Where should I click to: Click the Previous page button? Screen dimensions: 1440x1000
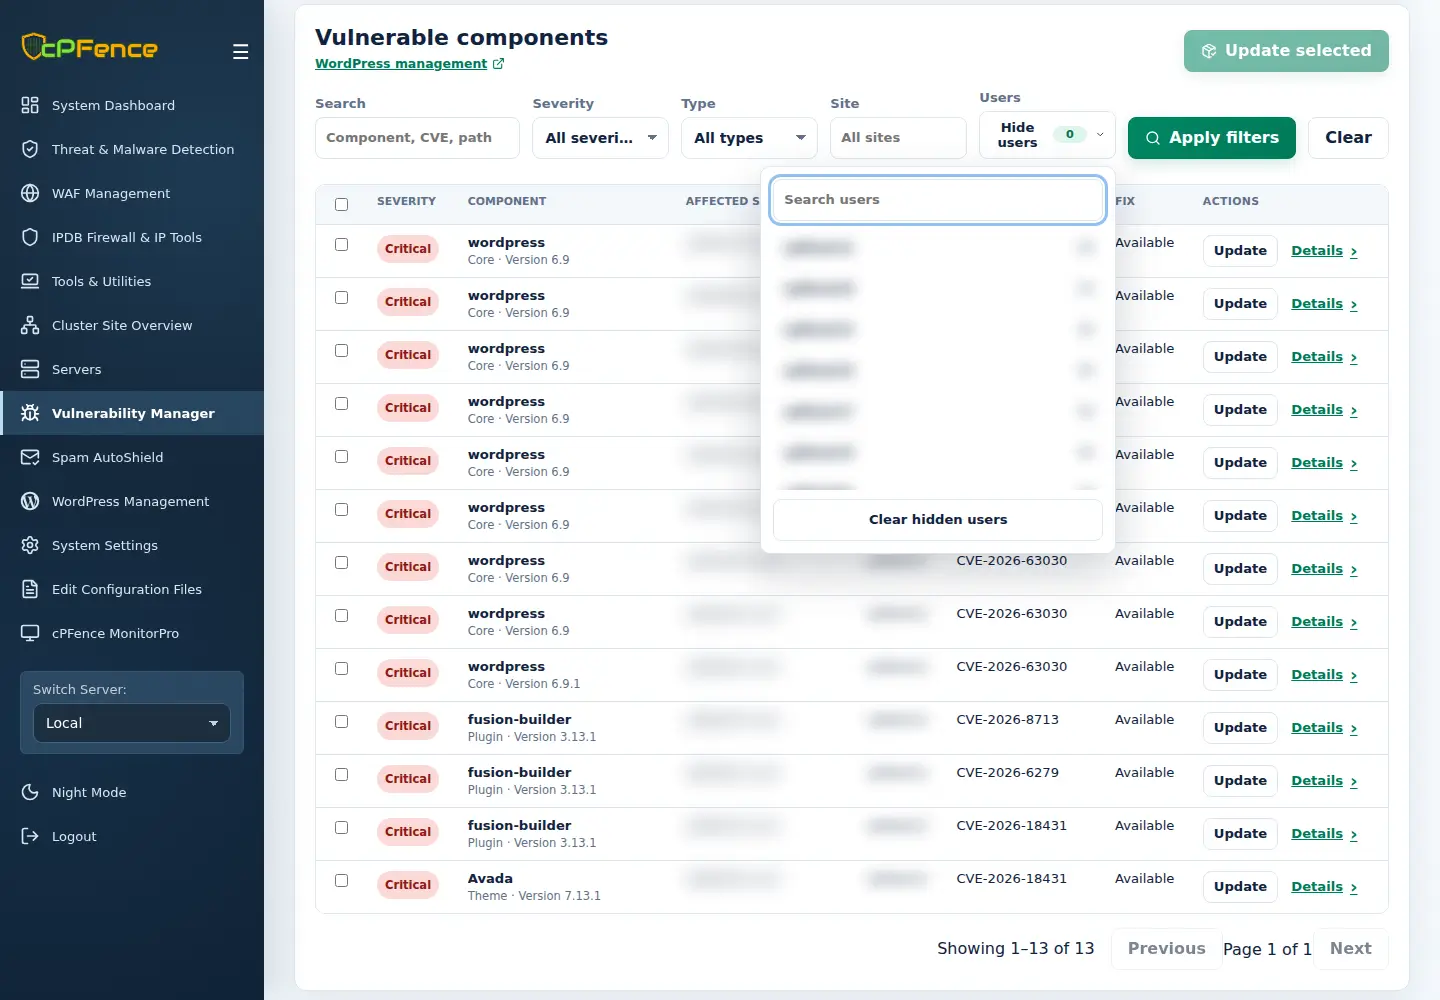click(x=1167, y=949)
